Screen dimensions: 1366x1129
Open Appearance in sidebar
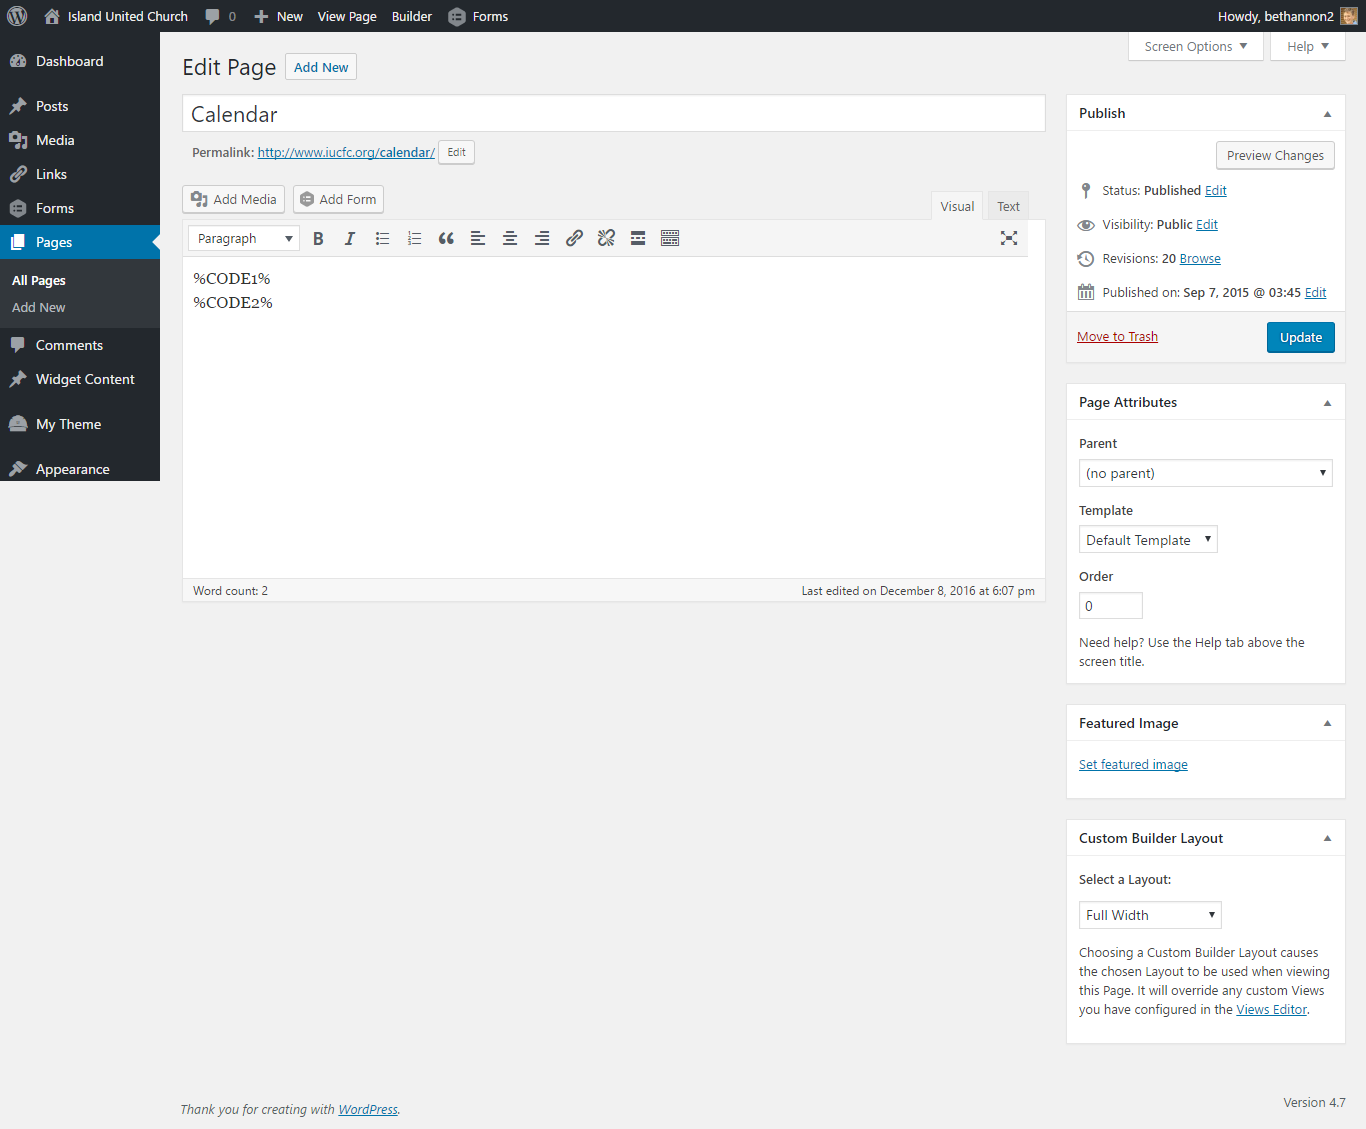[80, 469]
